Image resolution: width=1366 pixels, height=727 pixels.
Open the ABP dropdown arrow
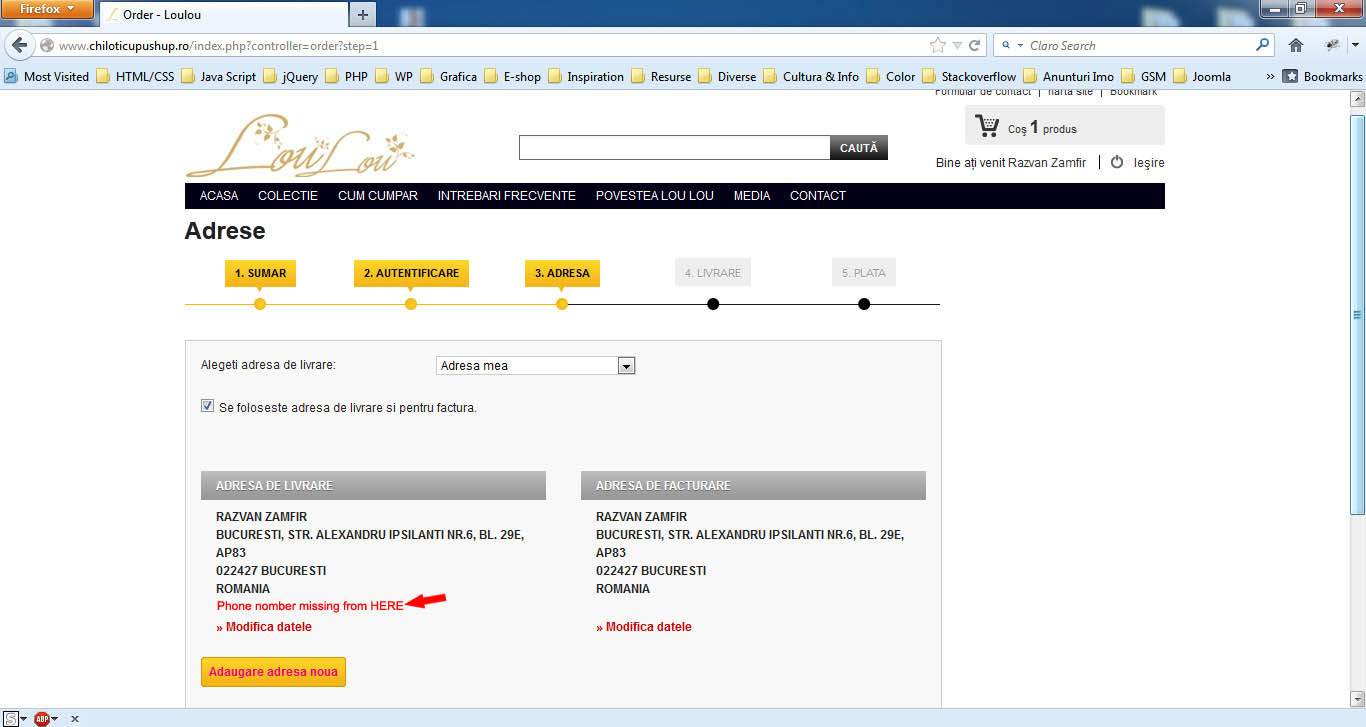(54, 719)
